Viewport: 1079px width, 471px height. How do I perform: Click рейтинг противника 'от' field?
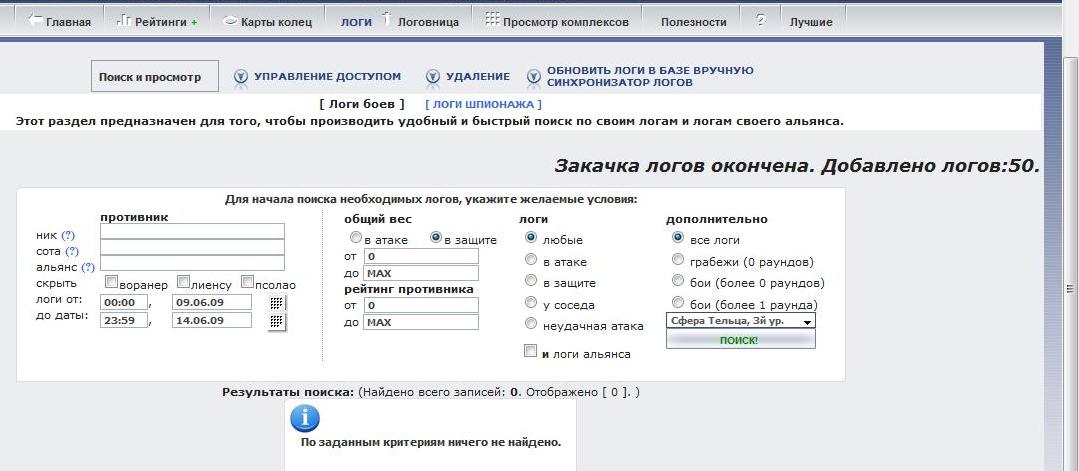coord(420,305)
